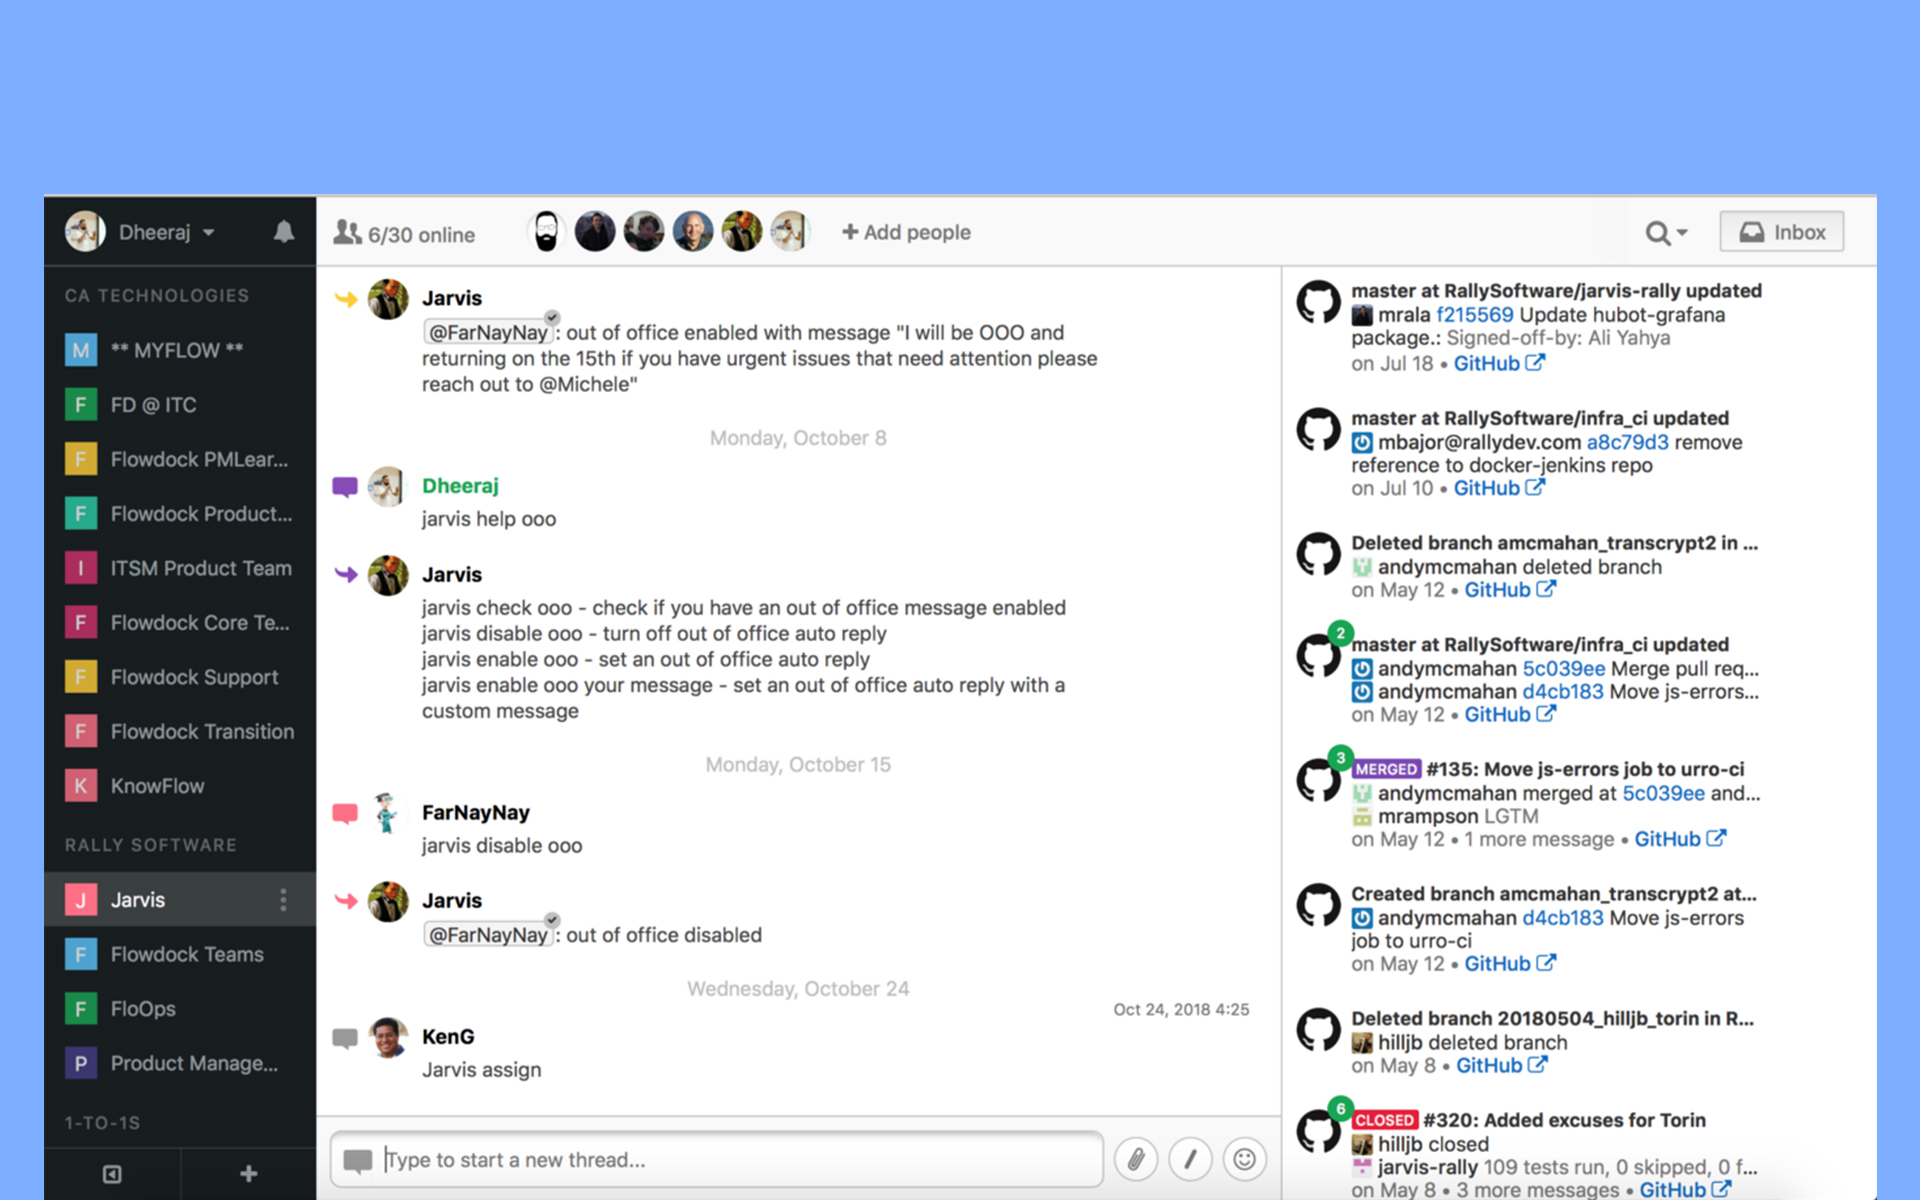Click Add people

[x=906, y=232]
